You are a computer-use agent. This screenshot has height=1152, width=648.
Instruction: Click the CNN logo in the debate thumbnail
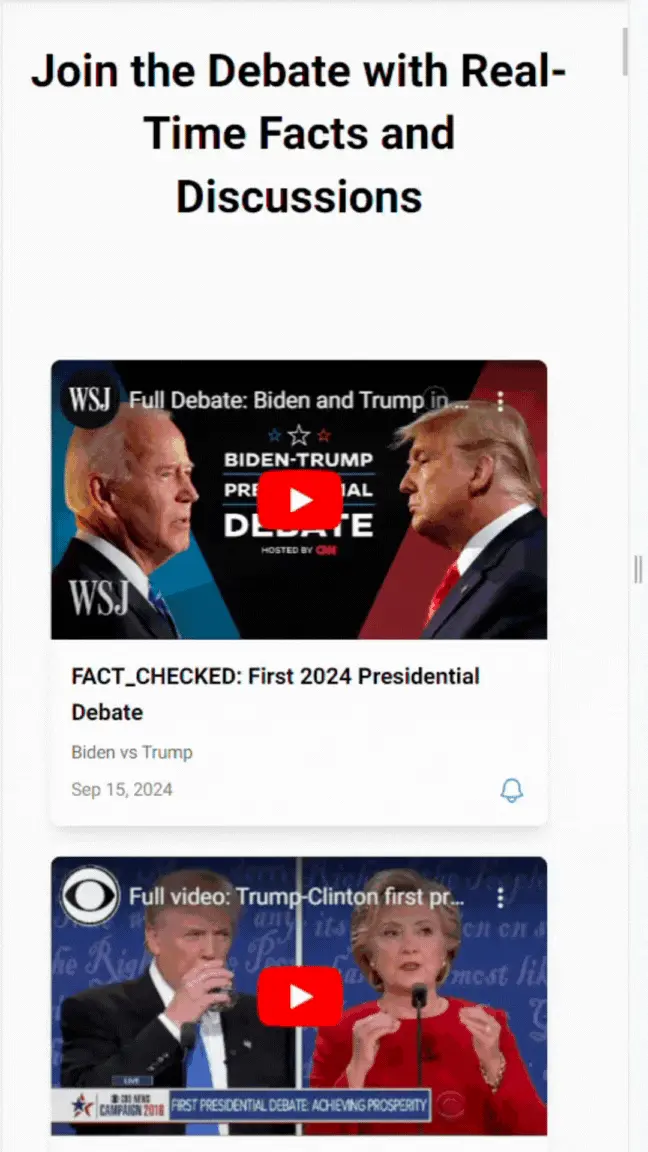coord(325,550)
